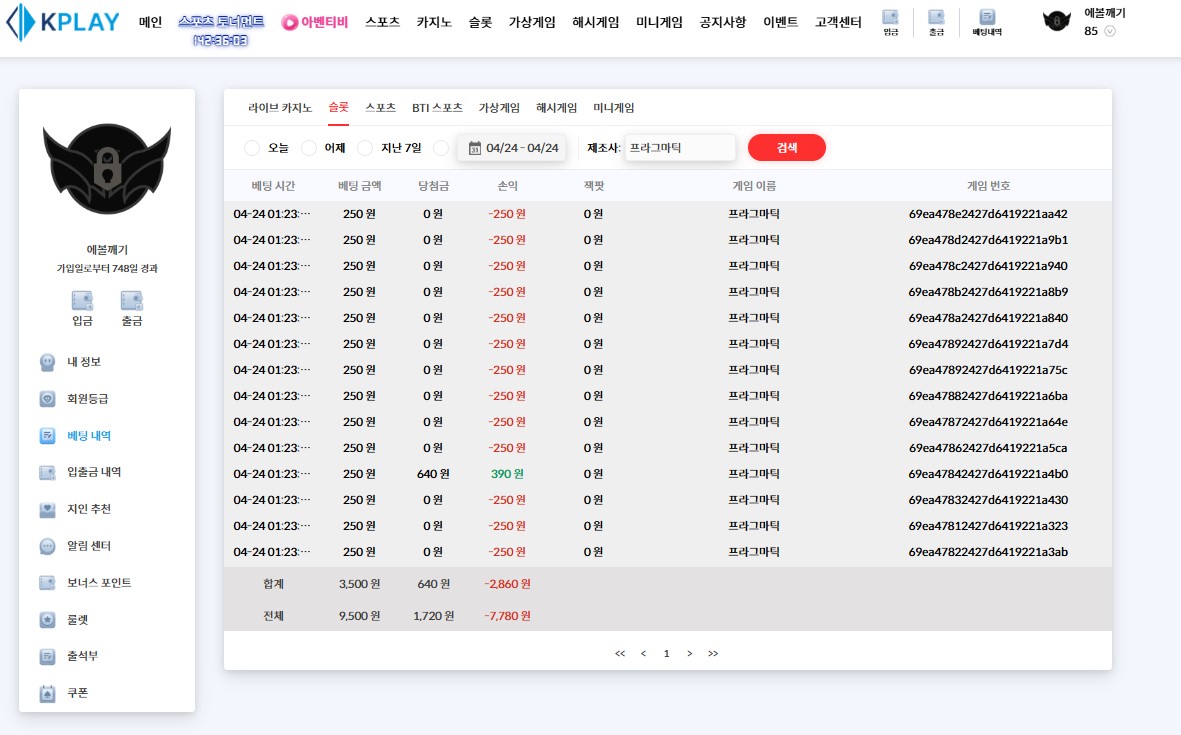This screenshot has height=735, width=1181.
Task: Switch to BTI 스포츠 tab
Action: tap(437, 108)
